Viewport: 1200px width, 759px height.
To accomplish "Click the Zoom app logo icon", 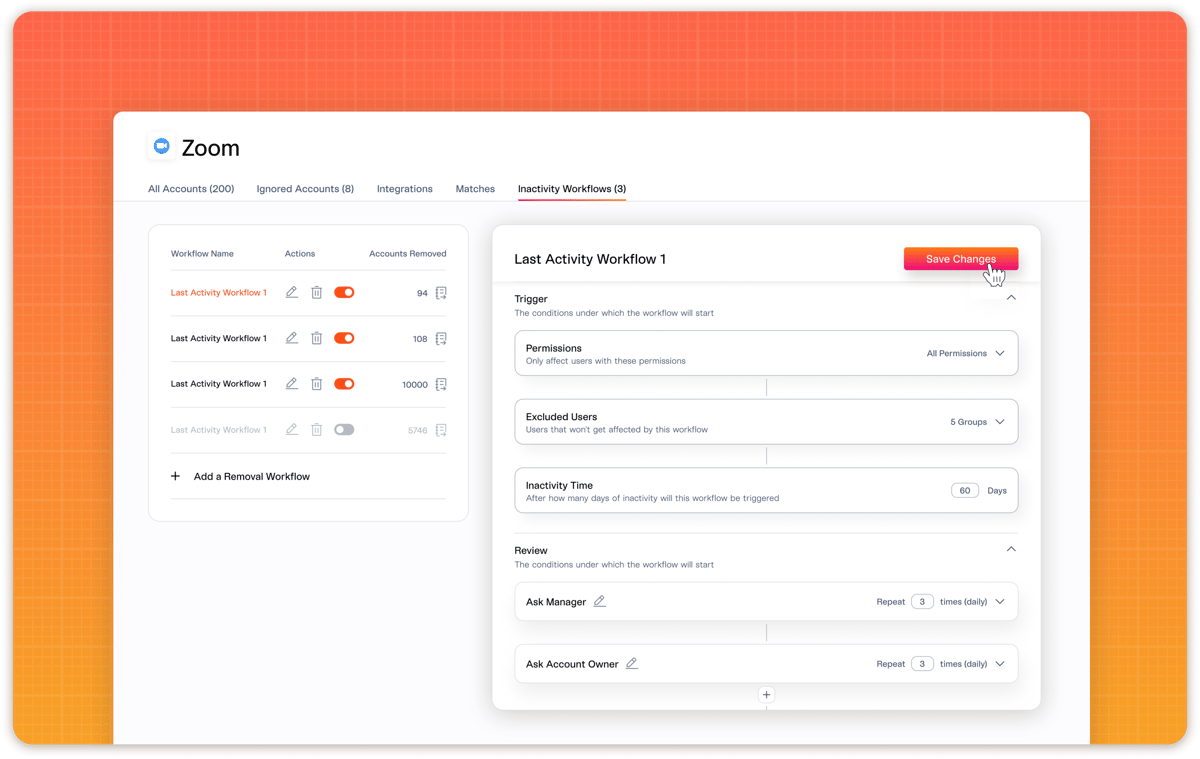I will coord(161,145).
